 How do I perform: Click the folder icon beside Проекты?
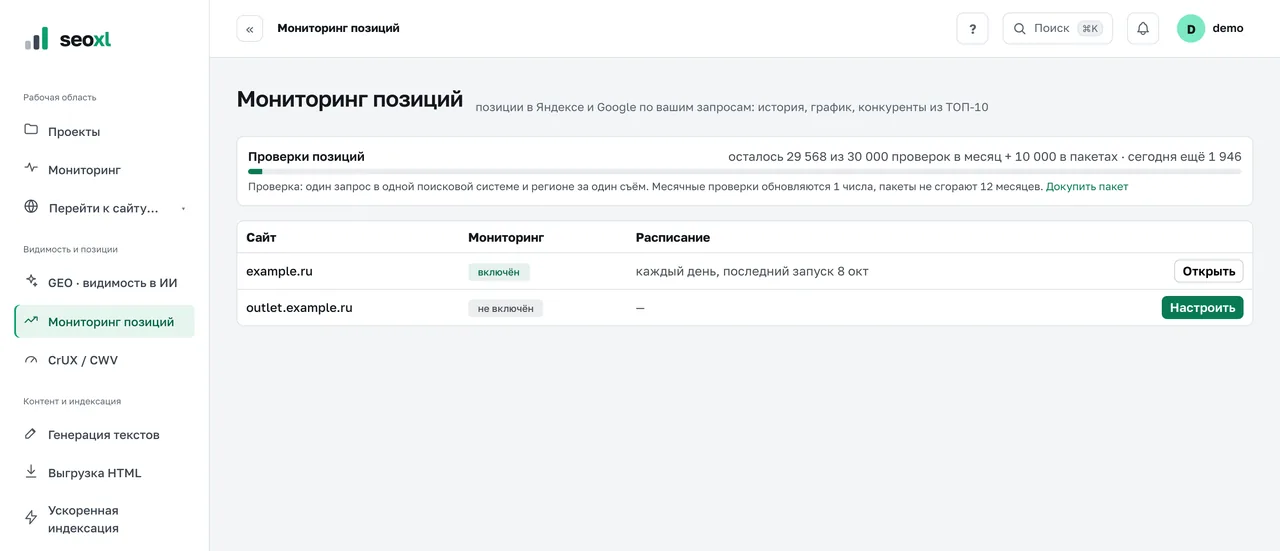pos(31,131)
